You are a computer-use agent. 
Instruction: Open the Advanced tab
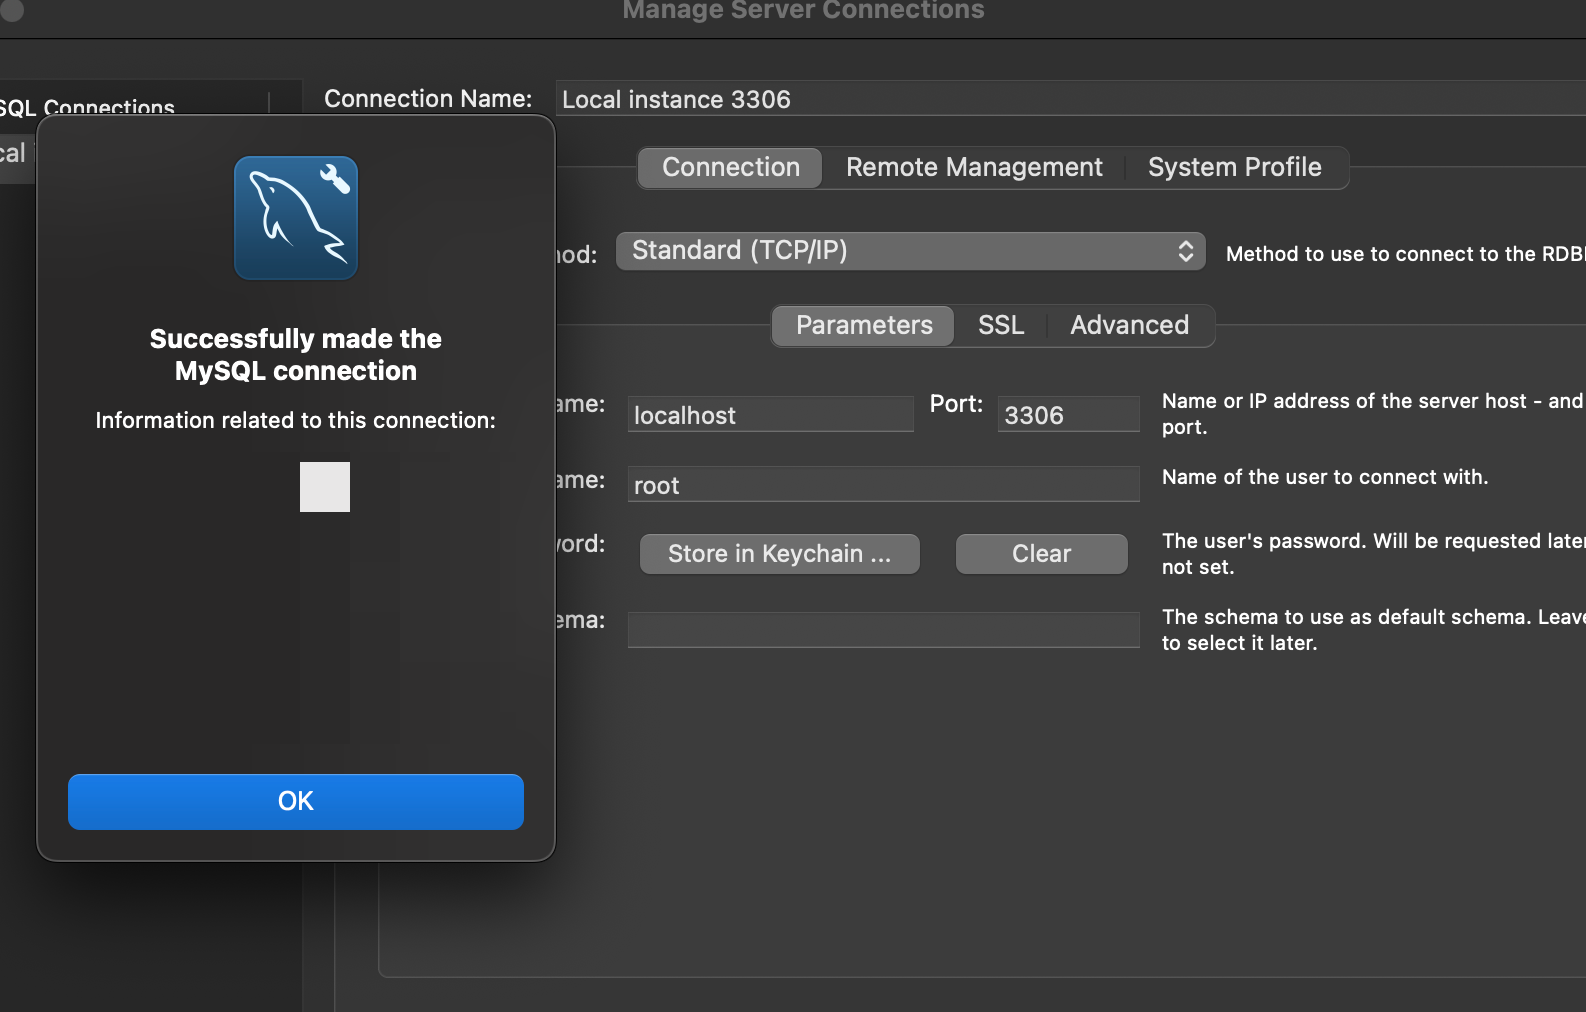coord(1129,325)
